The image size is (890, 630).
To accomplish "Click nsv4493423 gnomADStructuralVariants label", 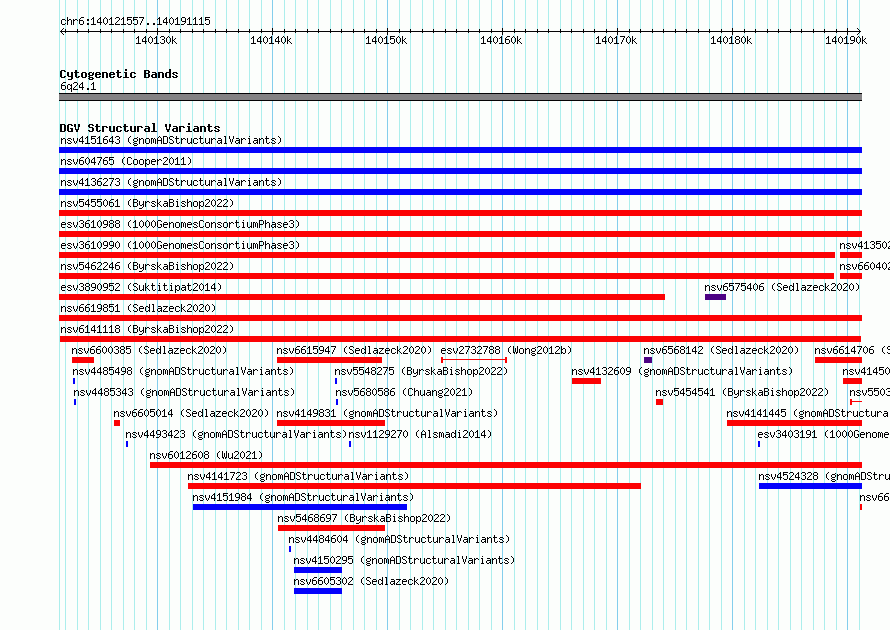I will pos(236,434).
